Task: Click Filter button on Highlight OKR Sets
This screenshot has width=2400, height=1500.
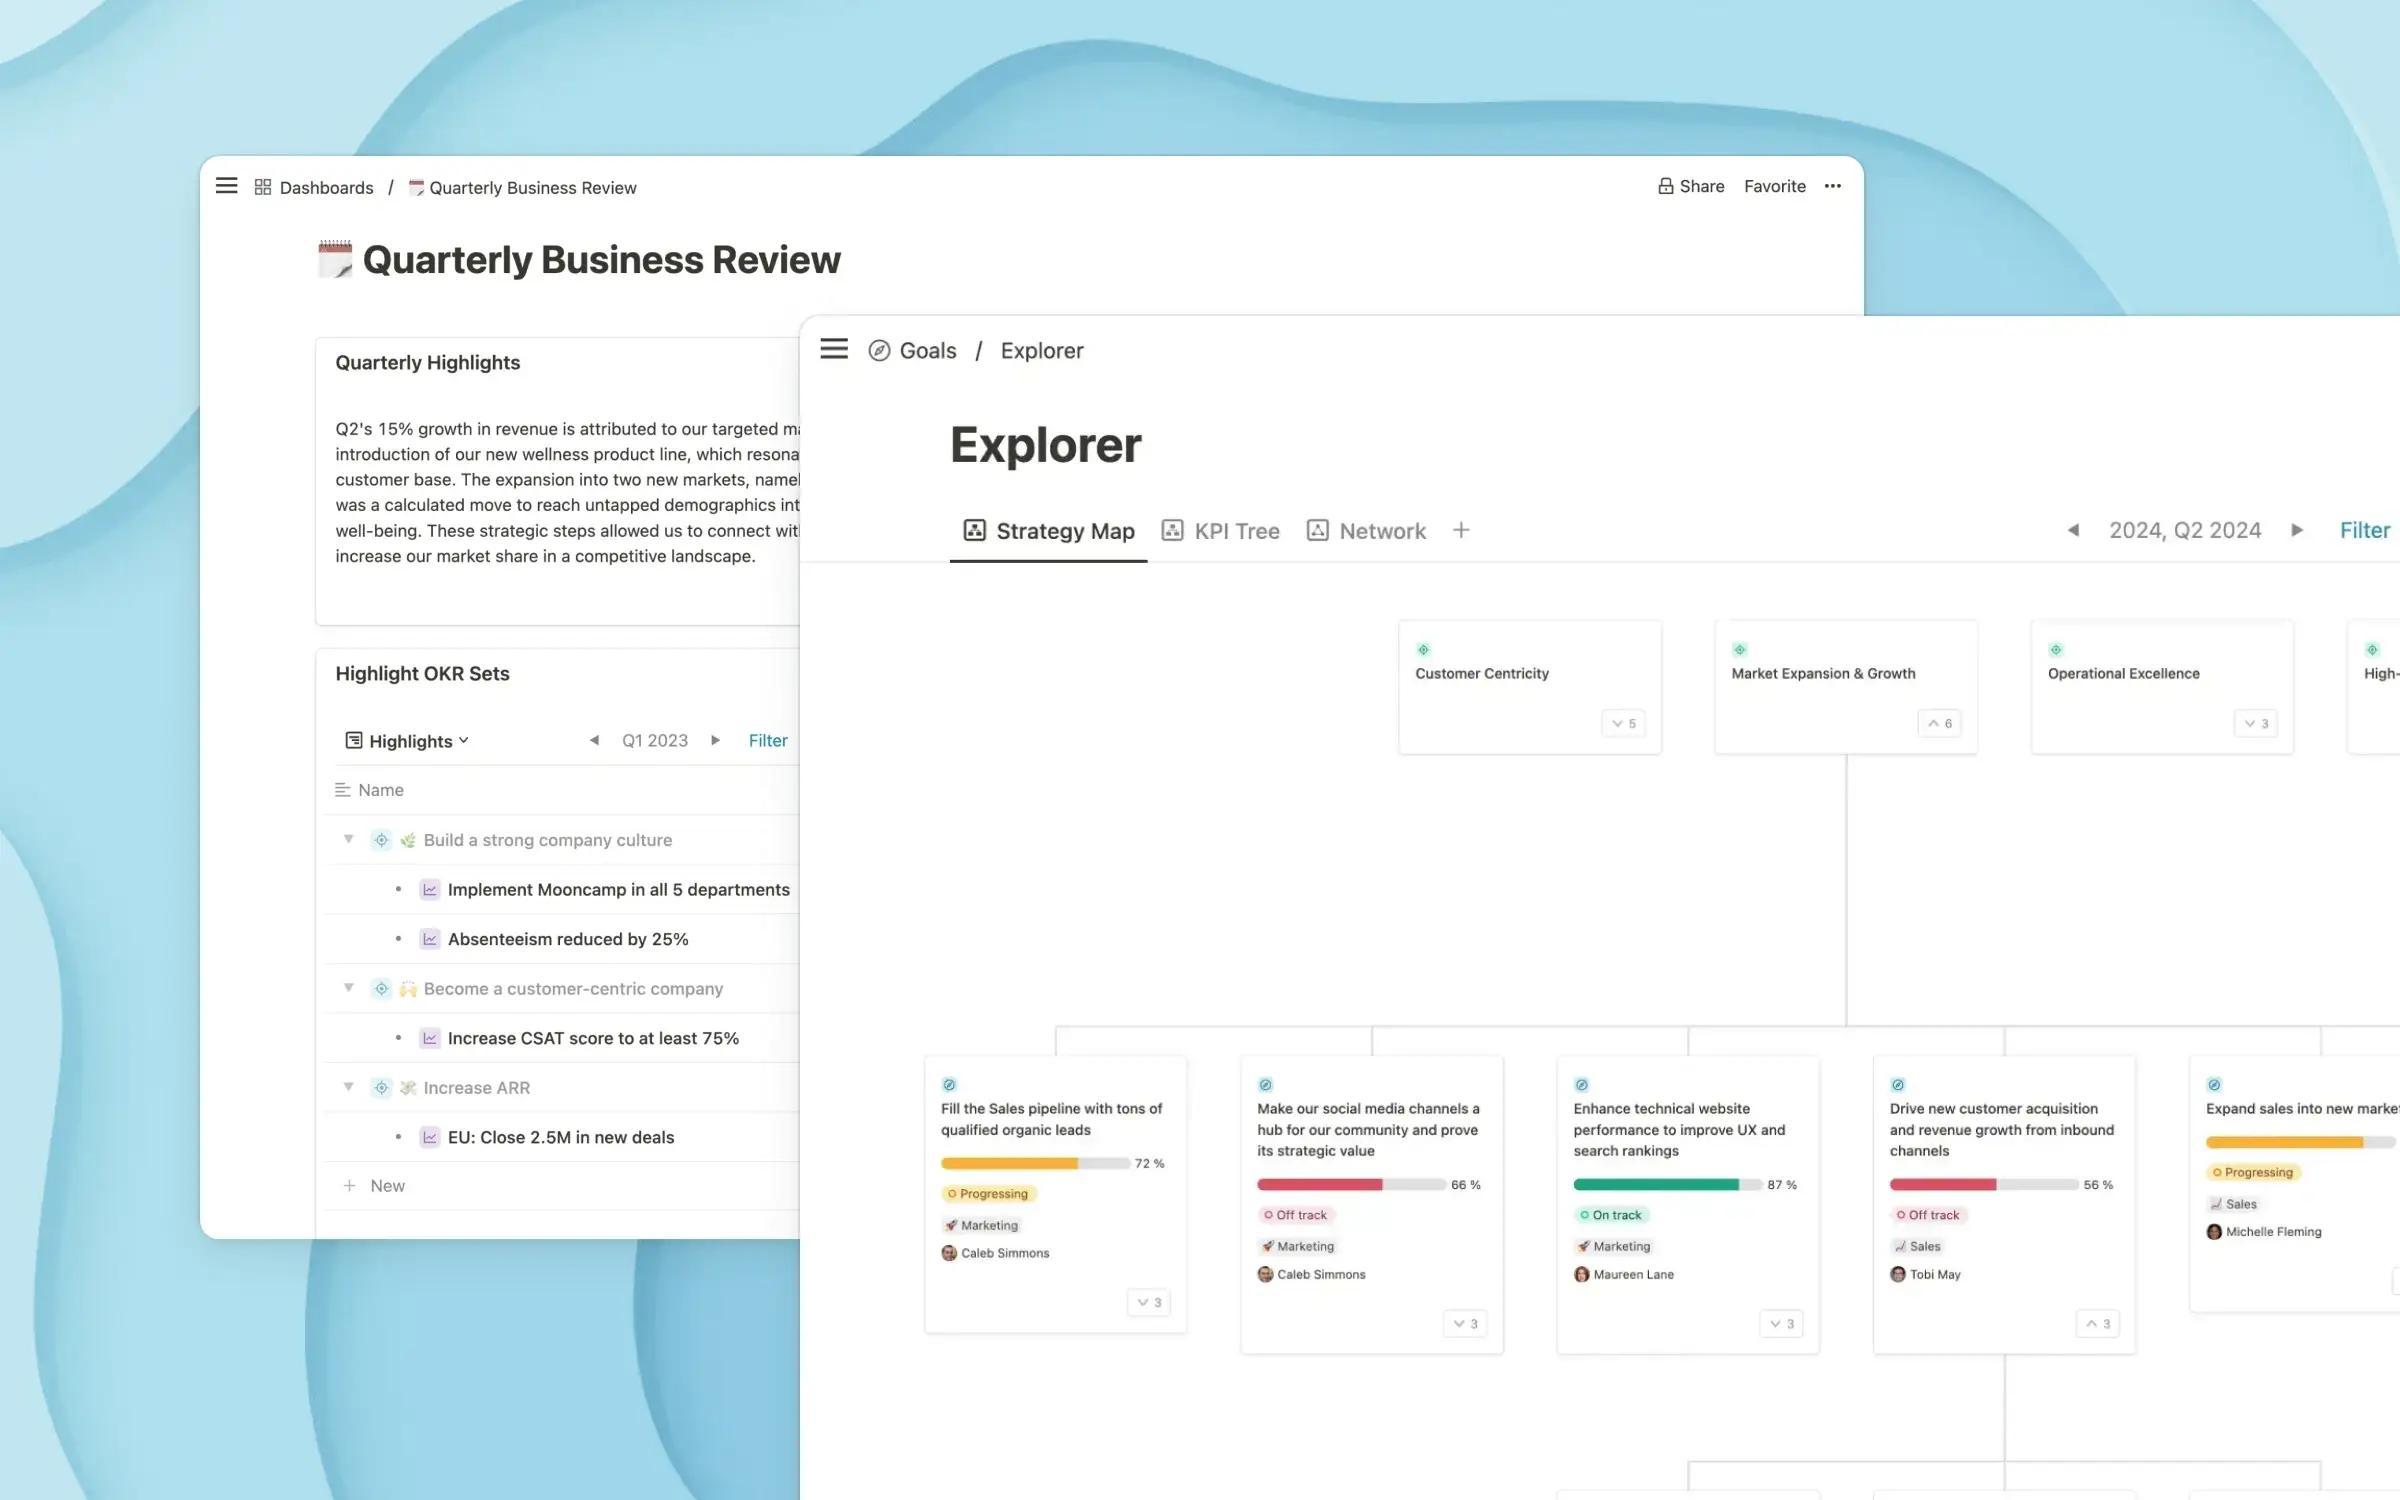Action: [x=767, y=740]
